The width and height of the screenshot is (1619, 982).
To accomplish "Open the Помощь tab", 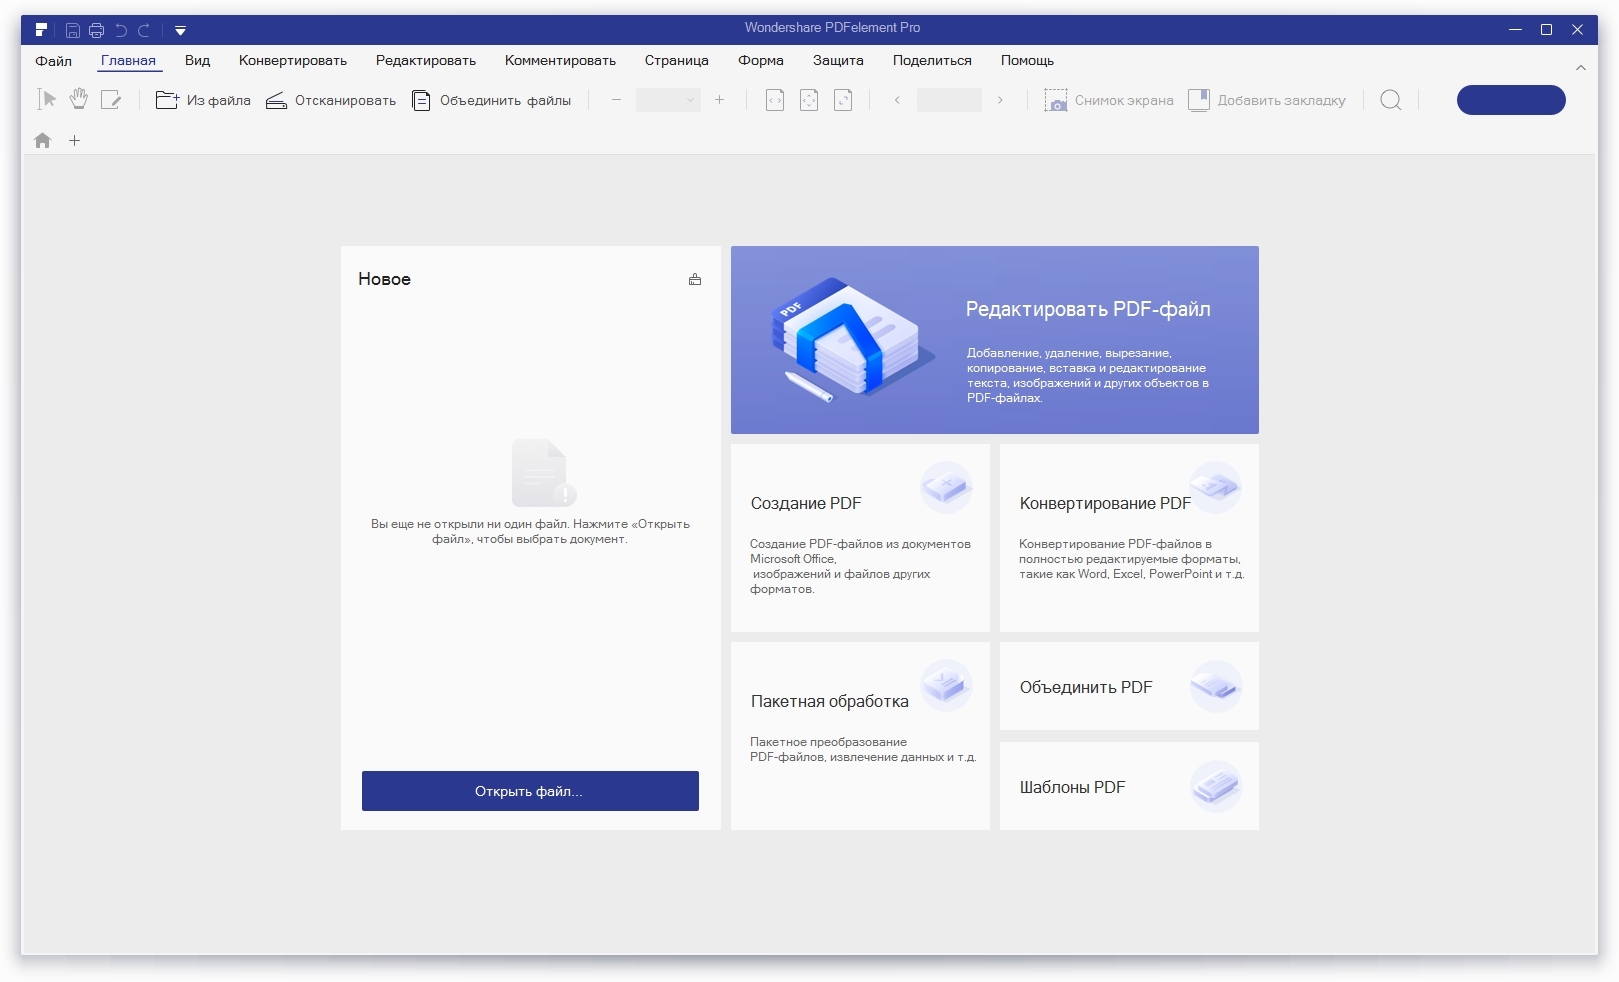I will click(x=1027, y=61).
